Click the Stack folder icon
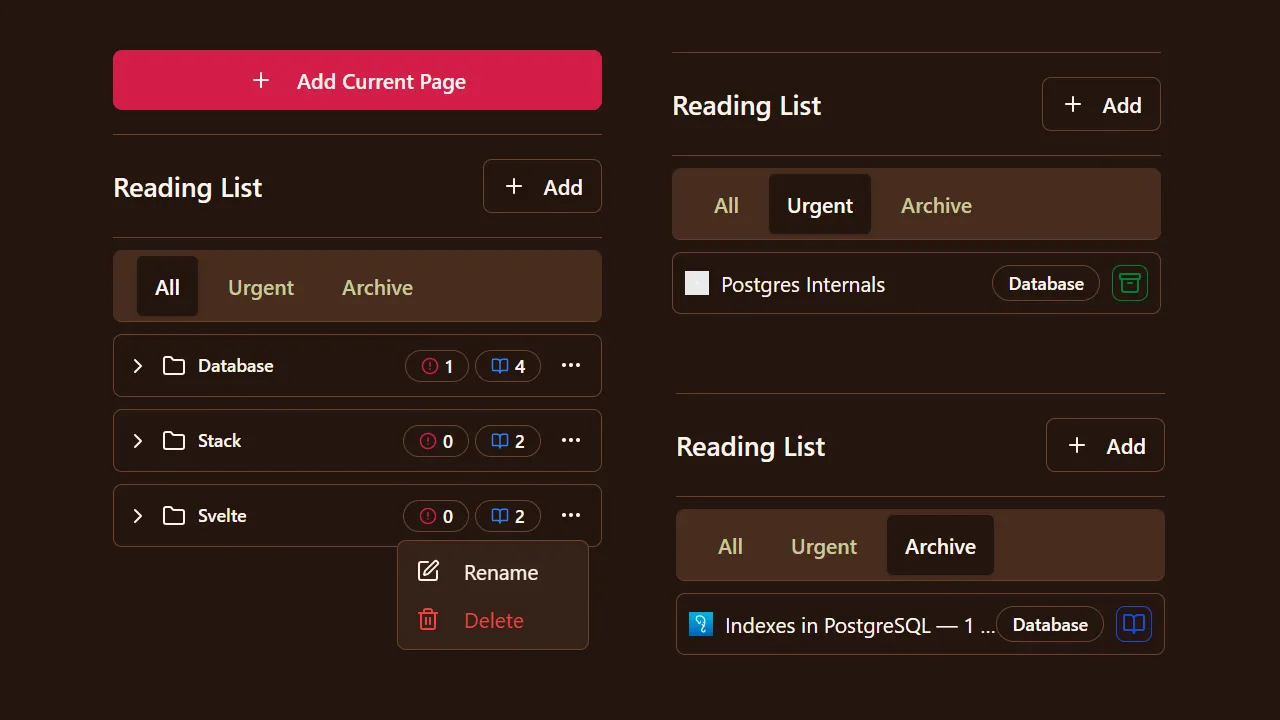The width and height of the screenshot is (1280, 720). 174,441
